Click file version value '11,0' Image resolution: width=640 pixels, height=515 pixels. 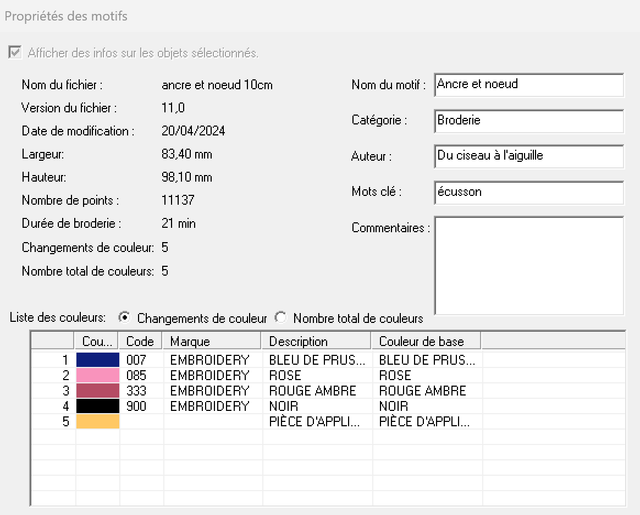pos(173,108)
